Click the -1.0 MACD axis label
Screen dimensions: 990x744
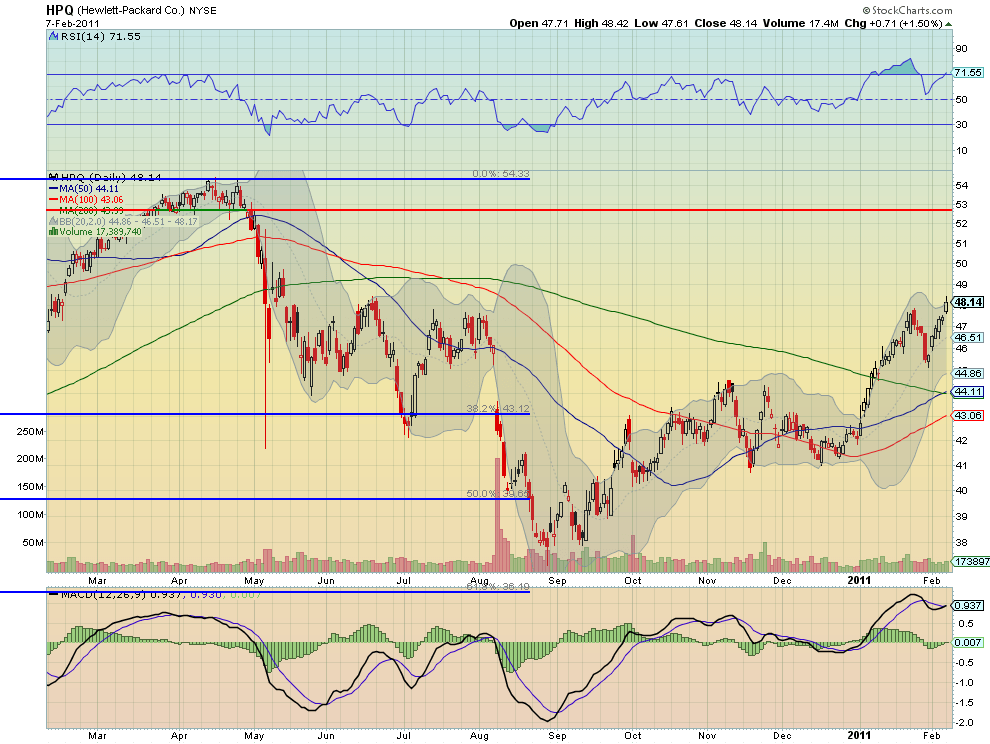point(965,682)
